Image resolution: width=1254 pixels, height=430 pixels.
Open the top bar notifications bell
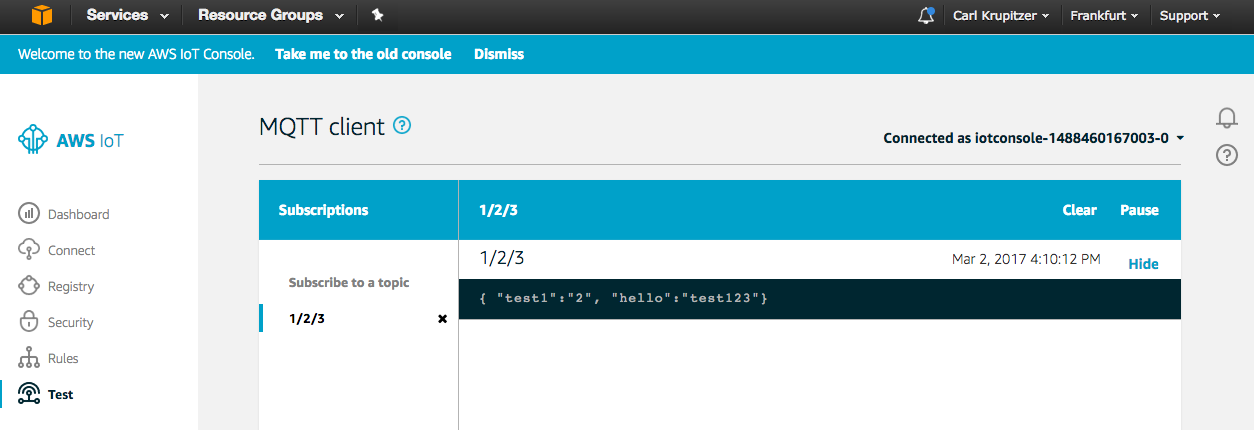click(x=926, y=16)
